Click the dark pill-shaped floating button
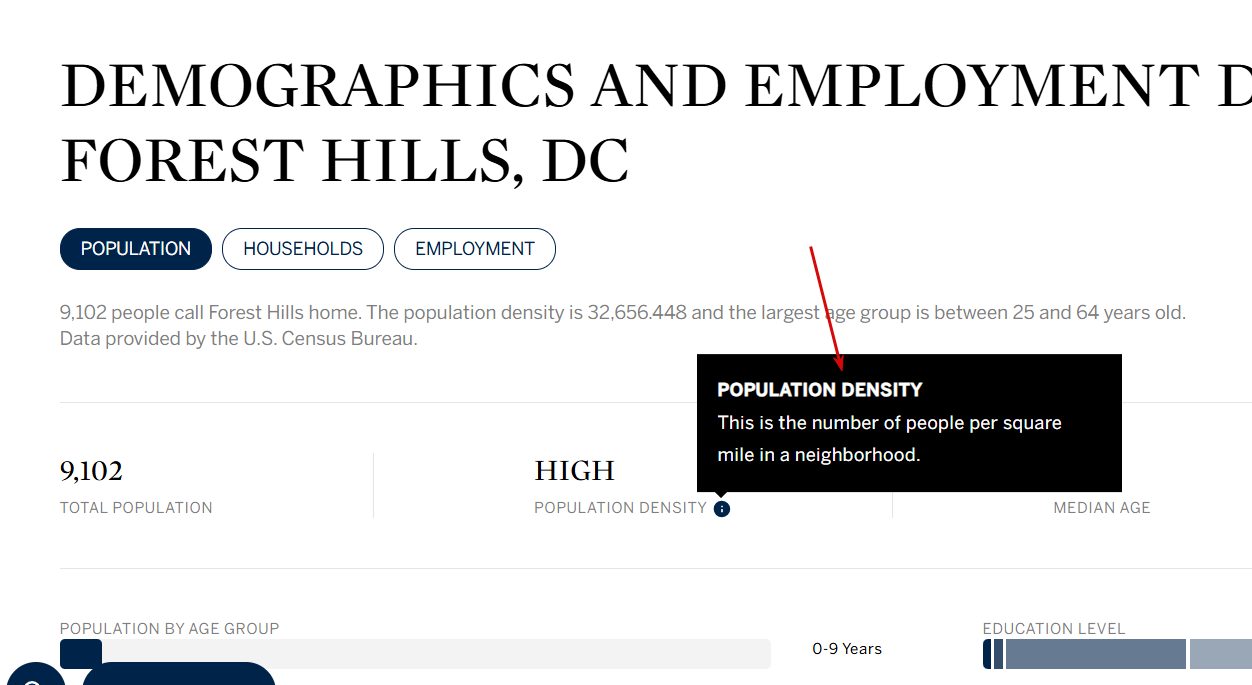 (x=179, y=674)
